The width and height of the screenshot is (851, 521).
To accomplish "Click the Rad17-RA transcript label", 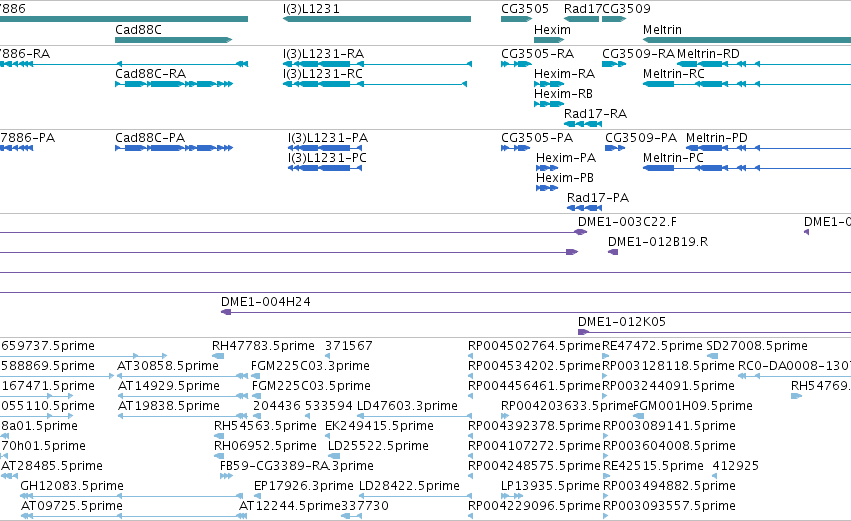I will click(x=595, y=114).
